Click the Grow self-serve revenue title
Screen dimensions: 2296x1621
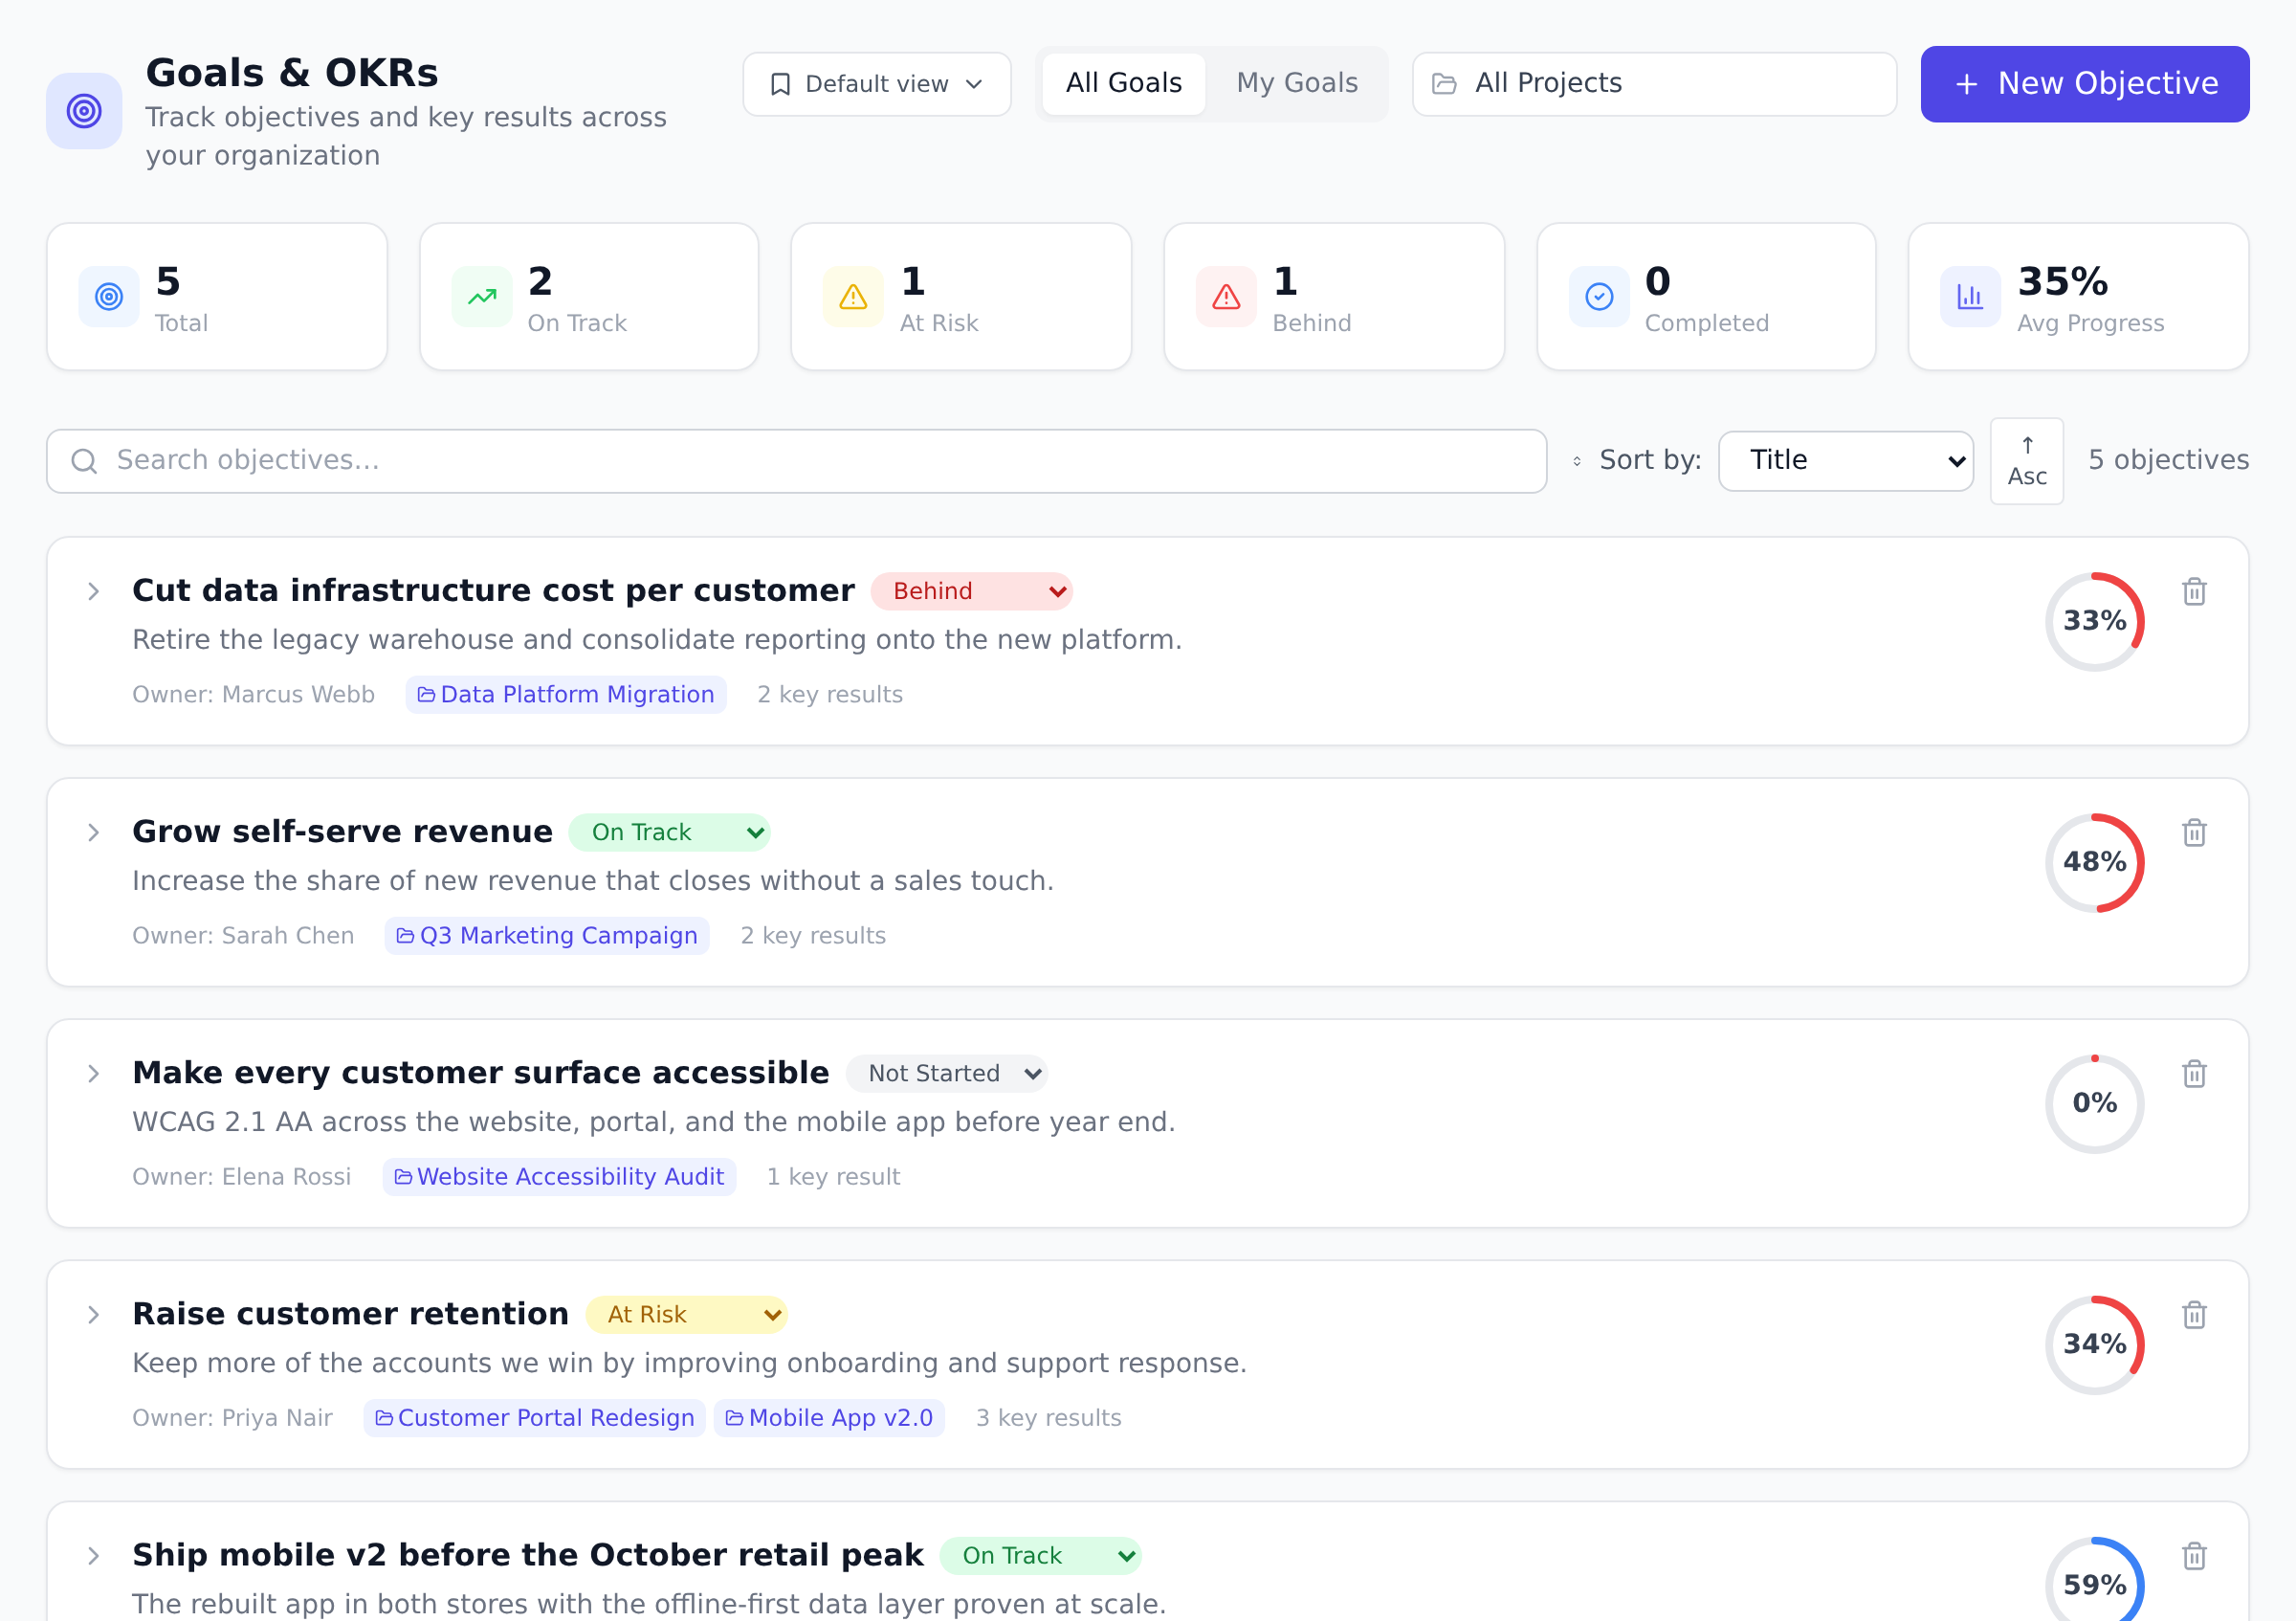(x=342, y=832)
